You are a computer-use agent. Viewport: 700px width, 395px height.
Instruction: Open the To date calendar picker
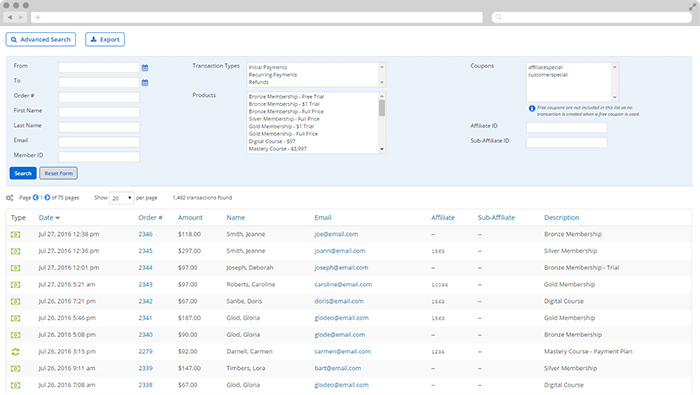[145, 83]
